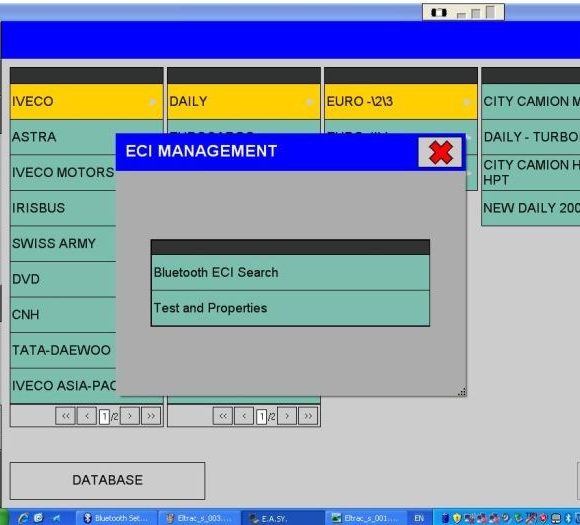
Task: Open the EN language indicator
Action: 419,518
